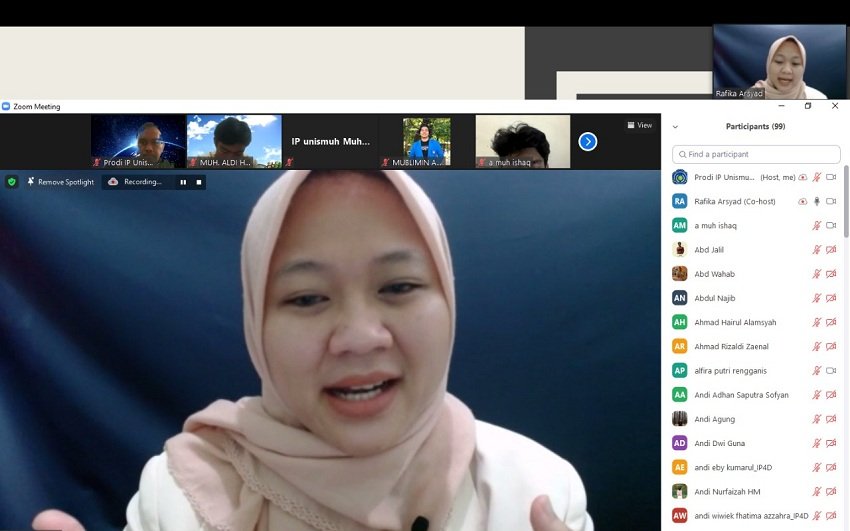The image size is (850, 531).
Task: Click andi eby kumarul_IP4D's camera icon
Action: (831, 467)
